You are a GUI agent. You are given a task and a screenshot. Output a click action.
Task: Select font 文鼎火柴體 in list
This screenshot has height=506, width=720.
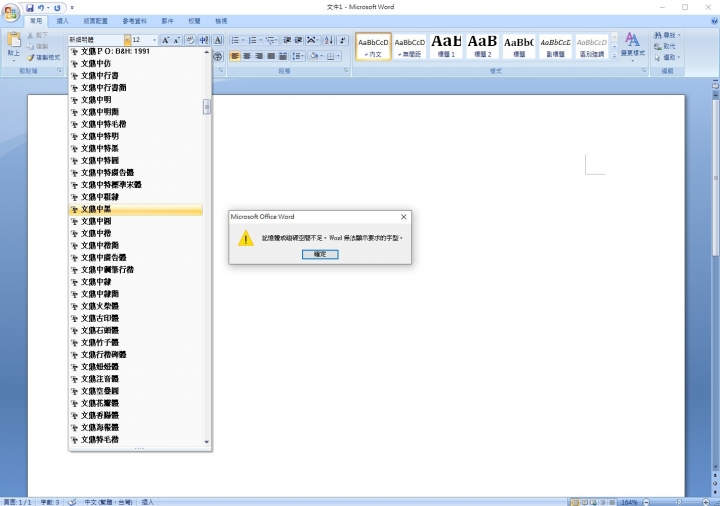pos(135,306)
